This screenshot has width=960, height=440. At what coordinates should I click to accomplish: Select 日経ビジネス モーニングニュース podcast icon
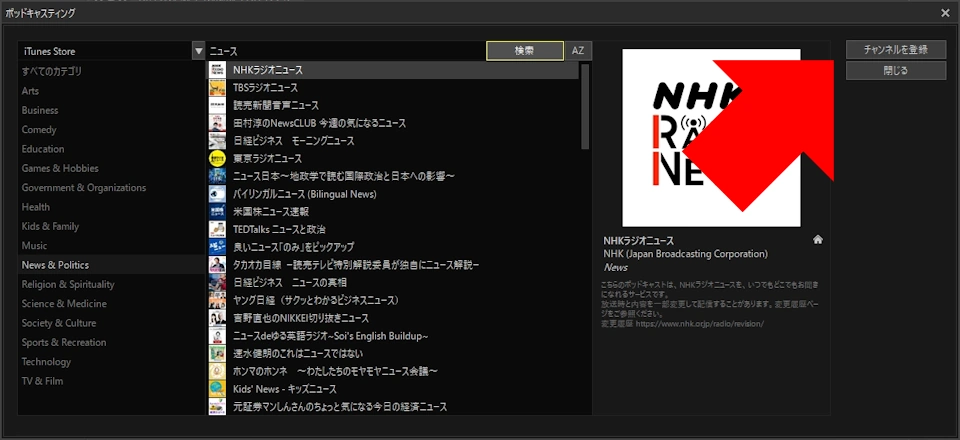(x=217, y=141)
